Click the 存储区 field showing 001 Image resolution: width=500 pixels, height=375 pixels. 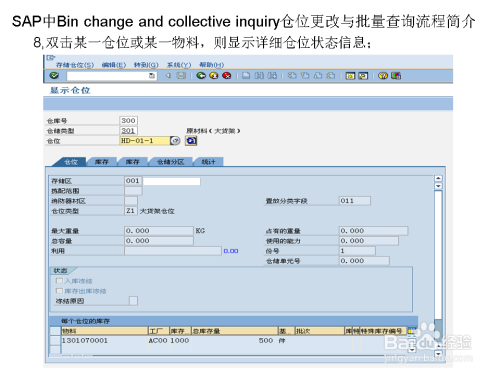(133, 181)
